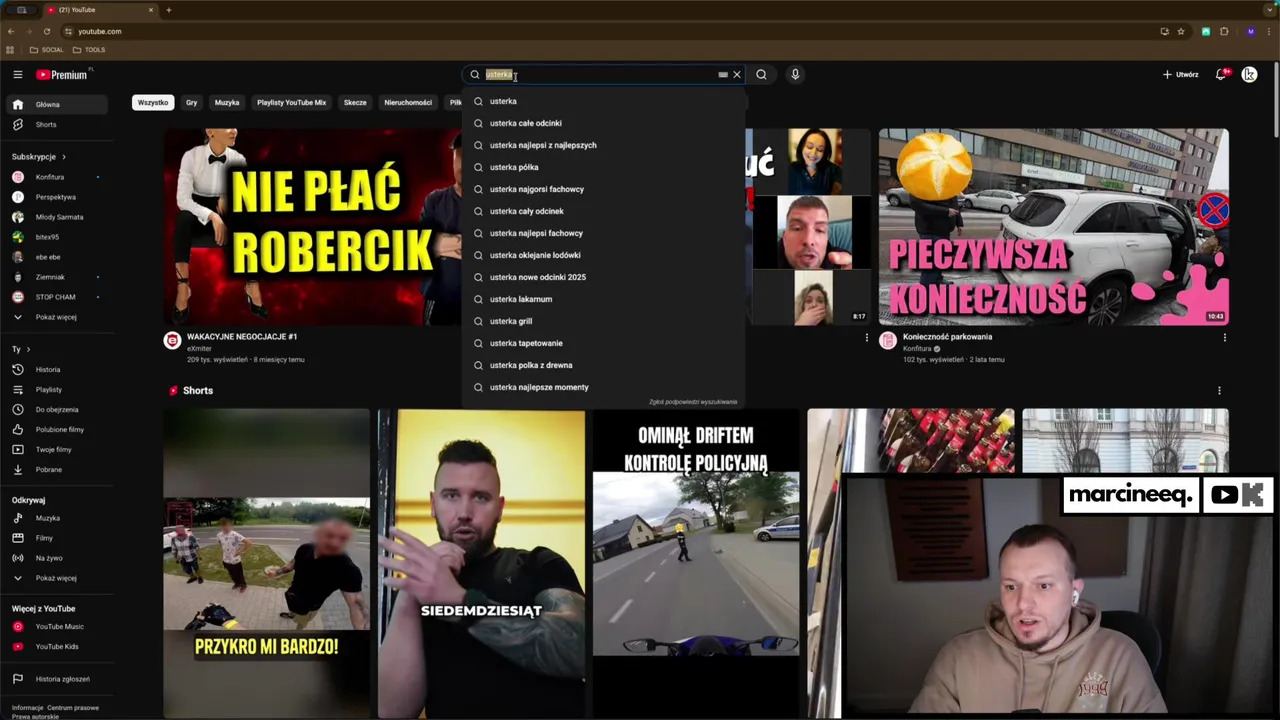
Task: Choose suggestion usterka najlepsi z najlepszych
Action: pyautogui.click(x=603, y=145)
